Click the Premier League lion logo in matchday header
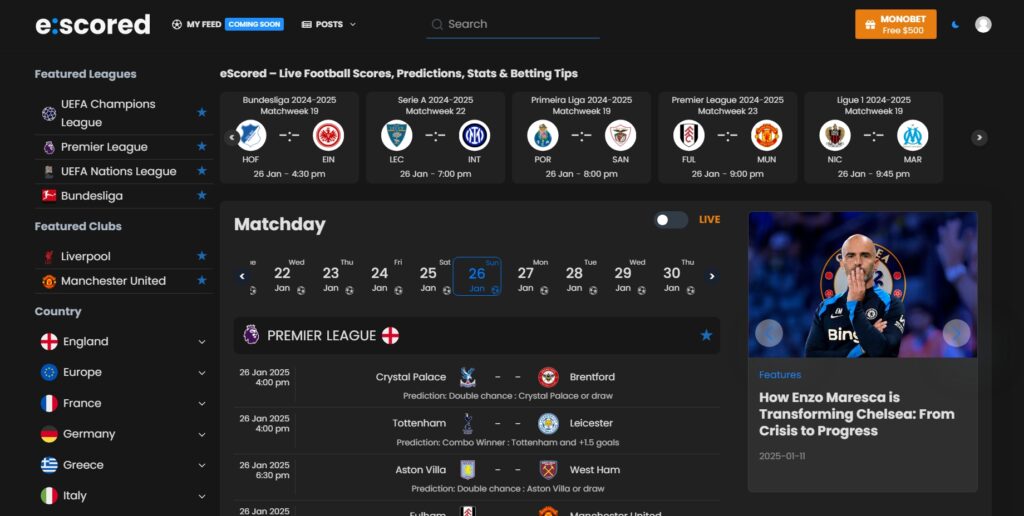Viewport: 1024px width, 516px height. [251, 334]
